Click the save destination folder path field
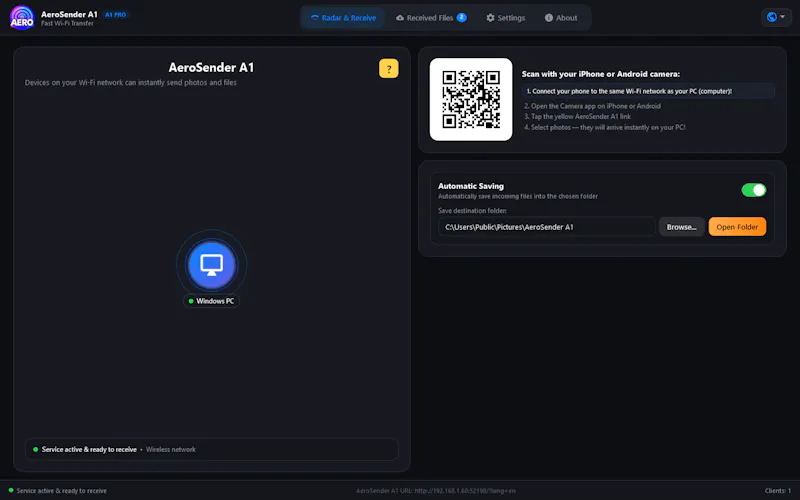This screenshot has height=500, width=800. click(x=546, y=227)
